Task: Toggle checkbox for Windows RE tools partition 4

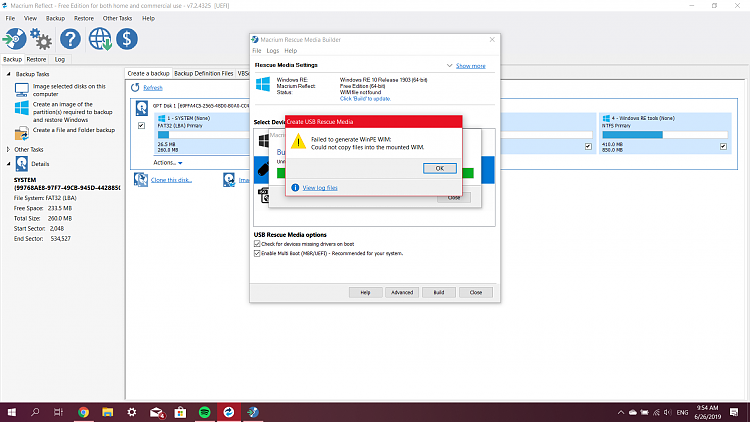Action: pos(723,146)
